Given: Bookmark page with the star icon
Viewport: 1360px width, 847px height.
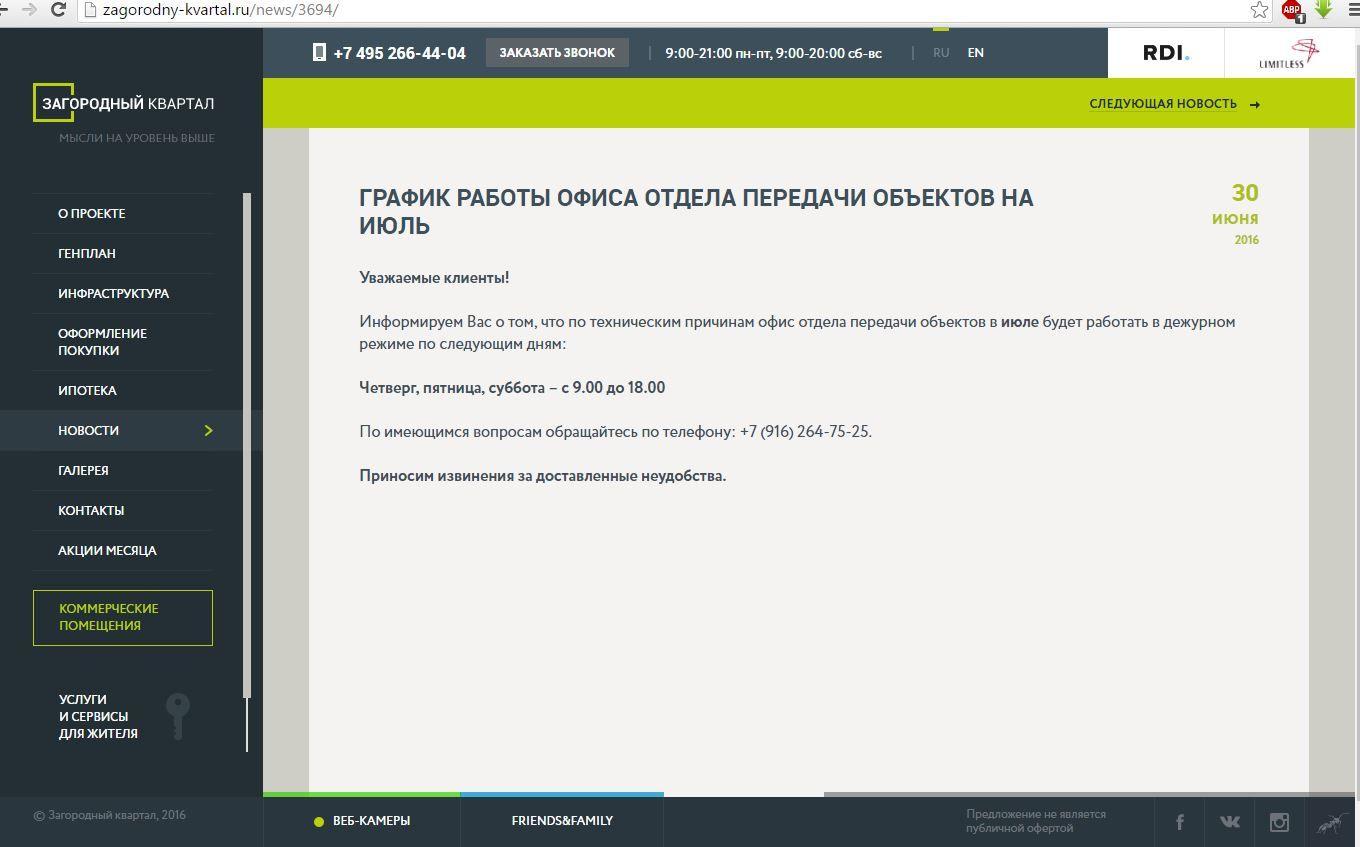Looking at the screenshot, I should pyautogui.click(x=1259, y=10).
